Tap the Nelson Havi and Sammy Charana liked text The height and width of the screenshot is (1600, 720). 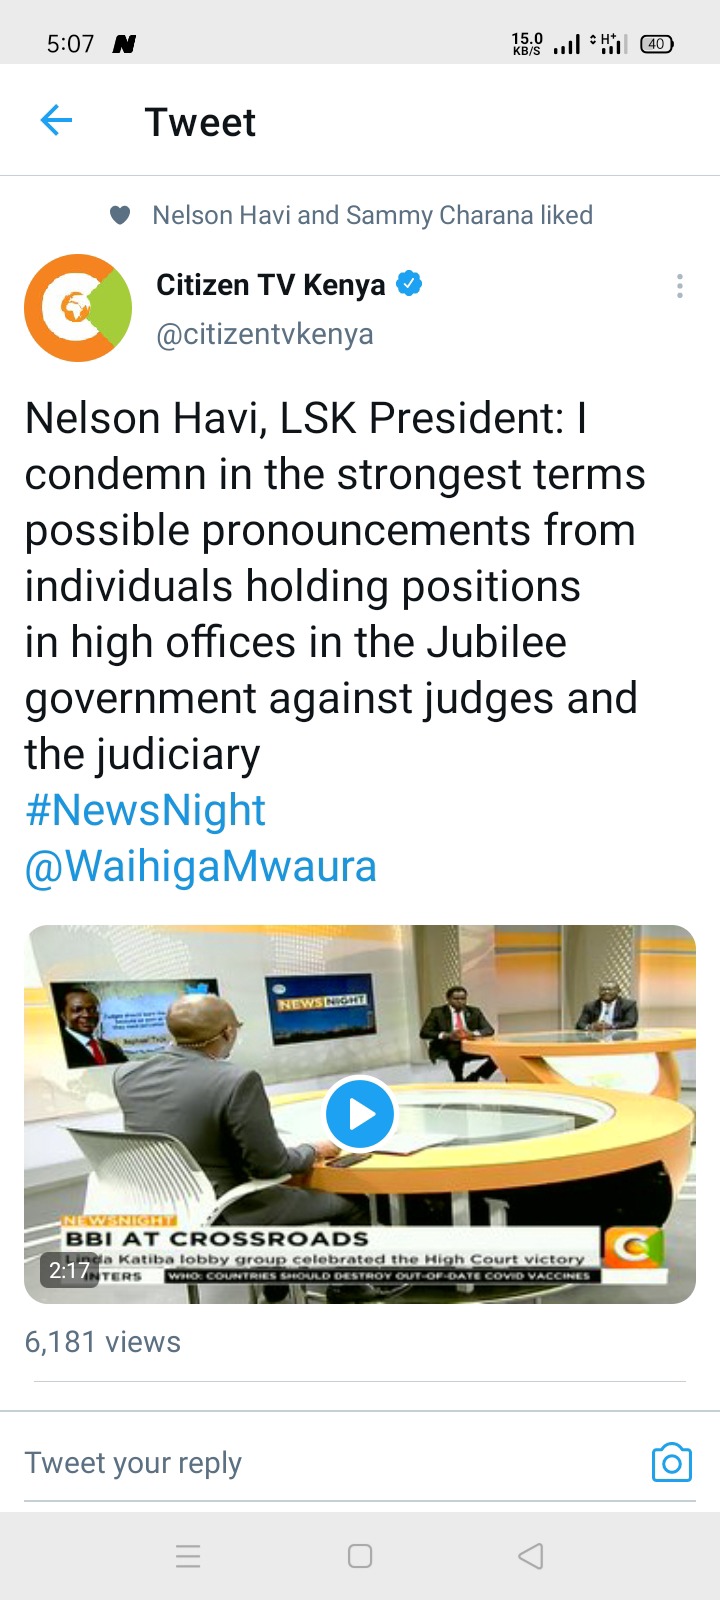click(373, 215)
